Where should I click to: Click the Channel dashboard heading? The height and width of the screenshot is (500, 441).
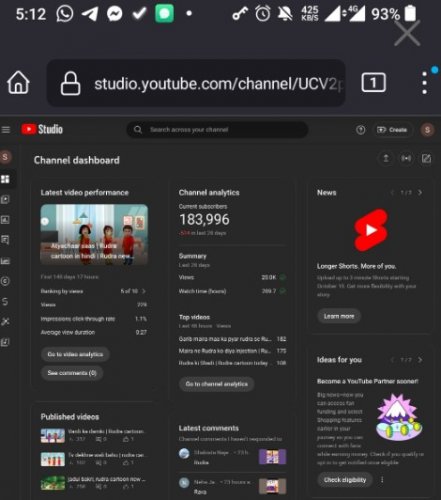[x=77, y=160]
